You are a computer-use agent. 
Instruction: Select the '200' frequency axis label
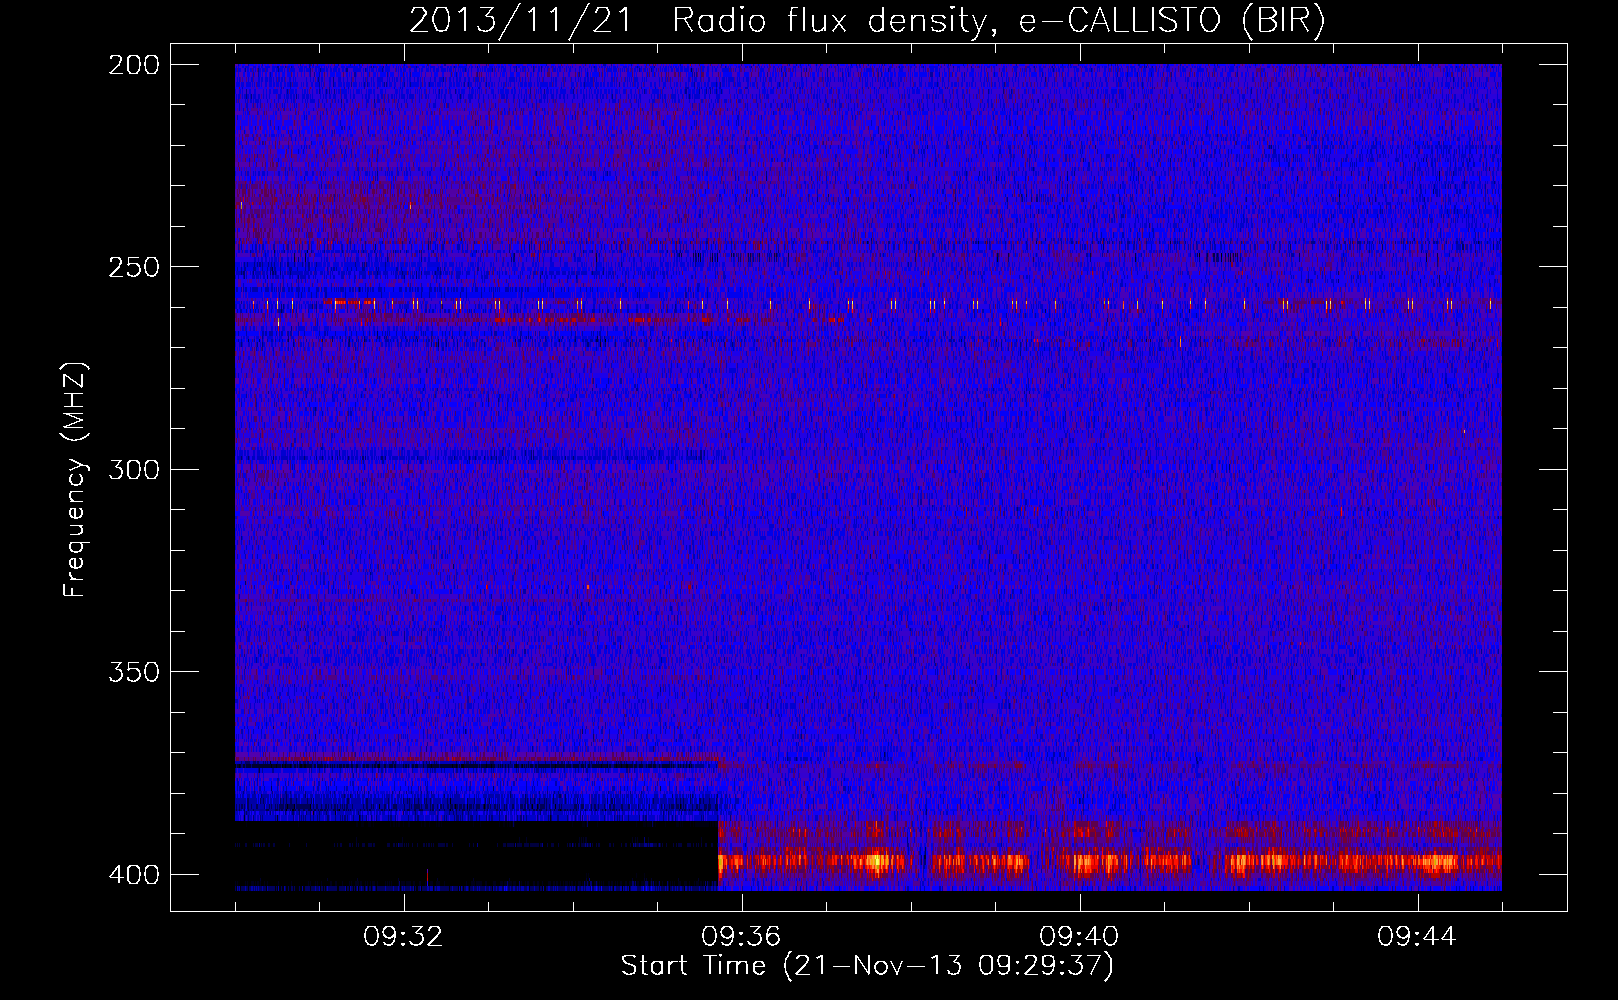click(x=134, y=65)
